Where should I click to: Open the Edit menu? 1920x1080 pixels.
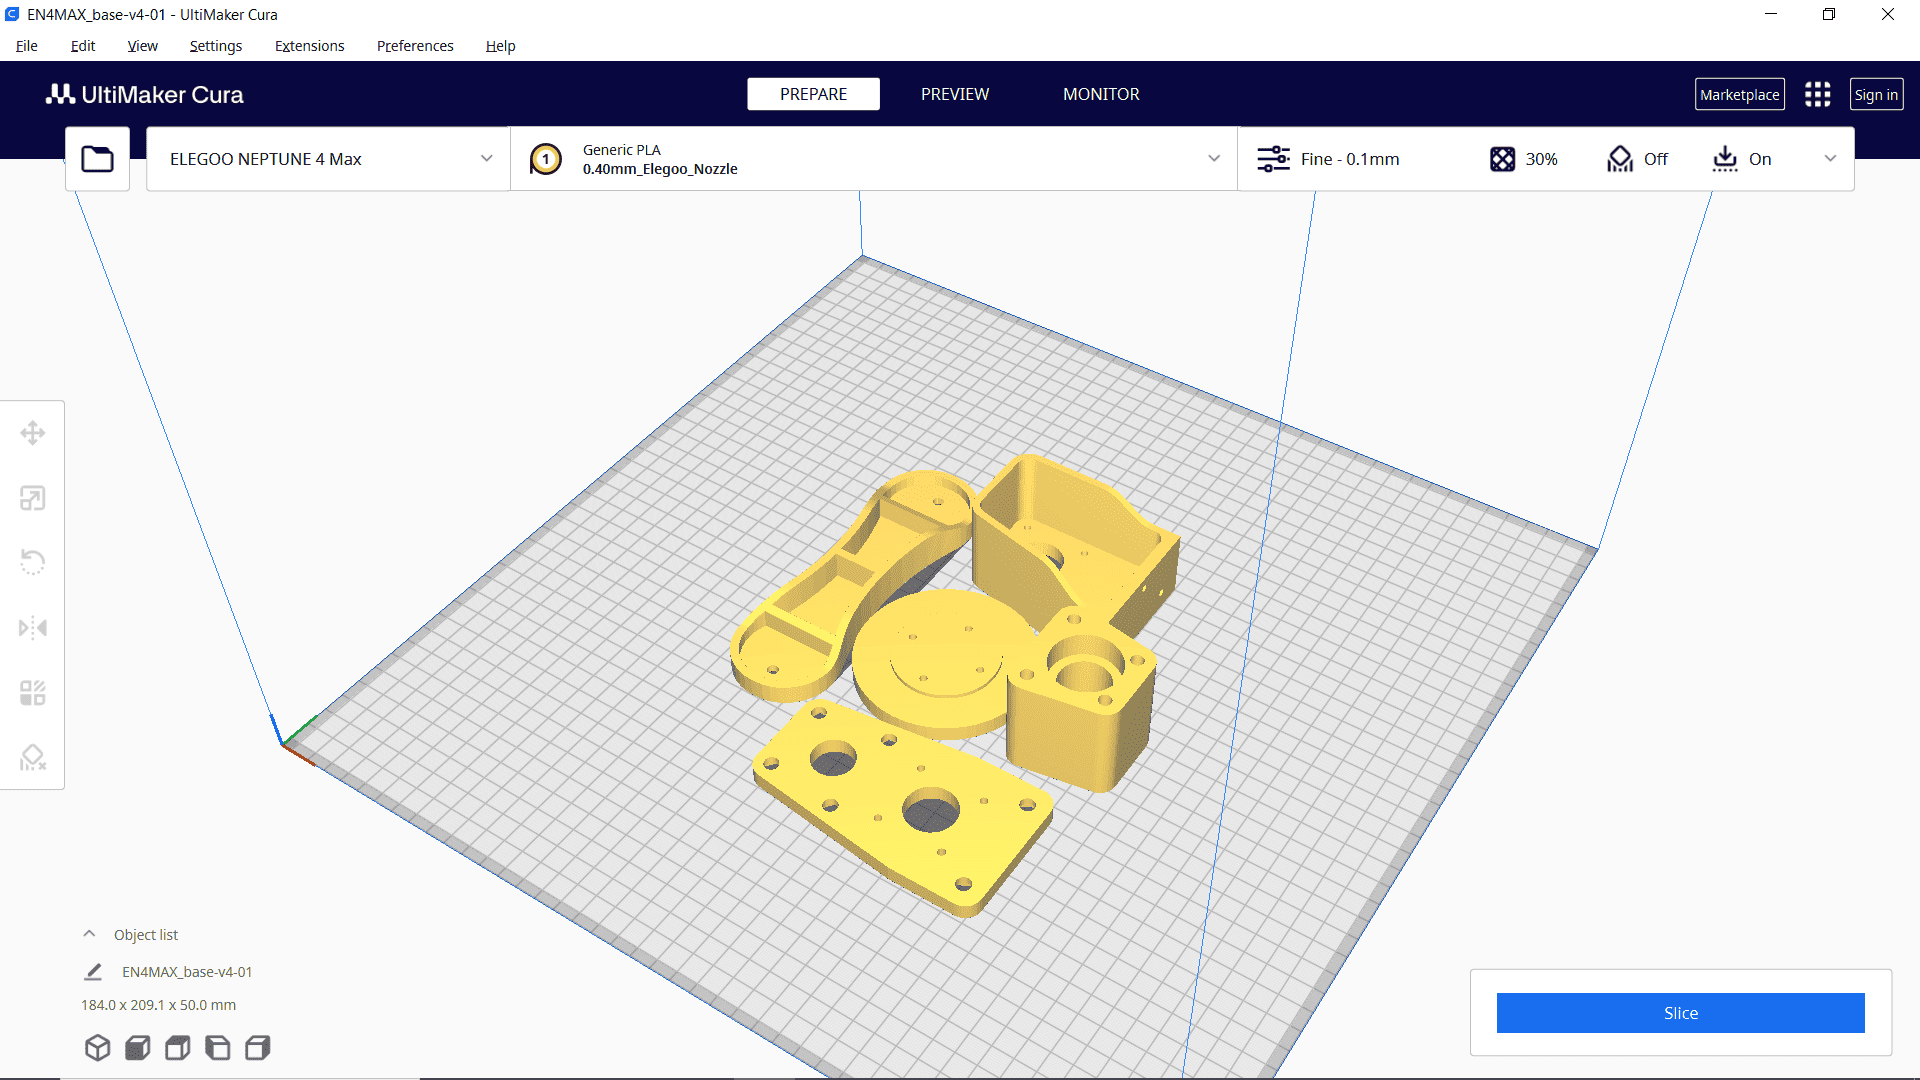pyautogui.click(x=83, y=46)
